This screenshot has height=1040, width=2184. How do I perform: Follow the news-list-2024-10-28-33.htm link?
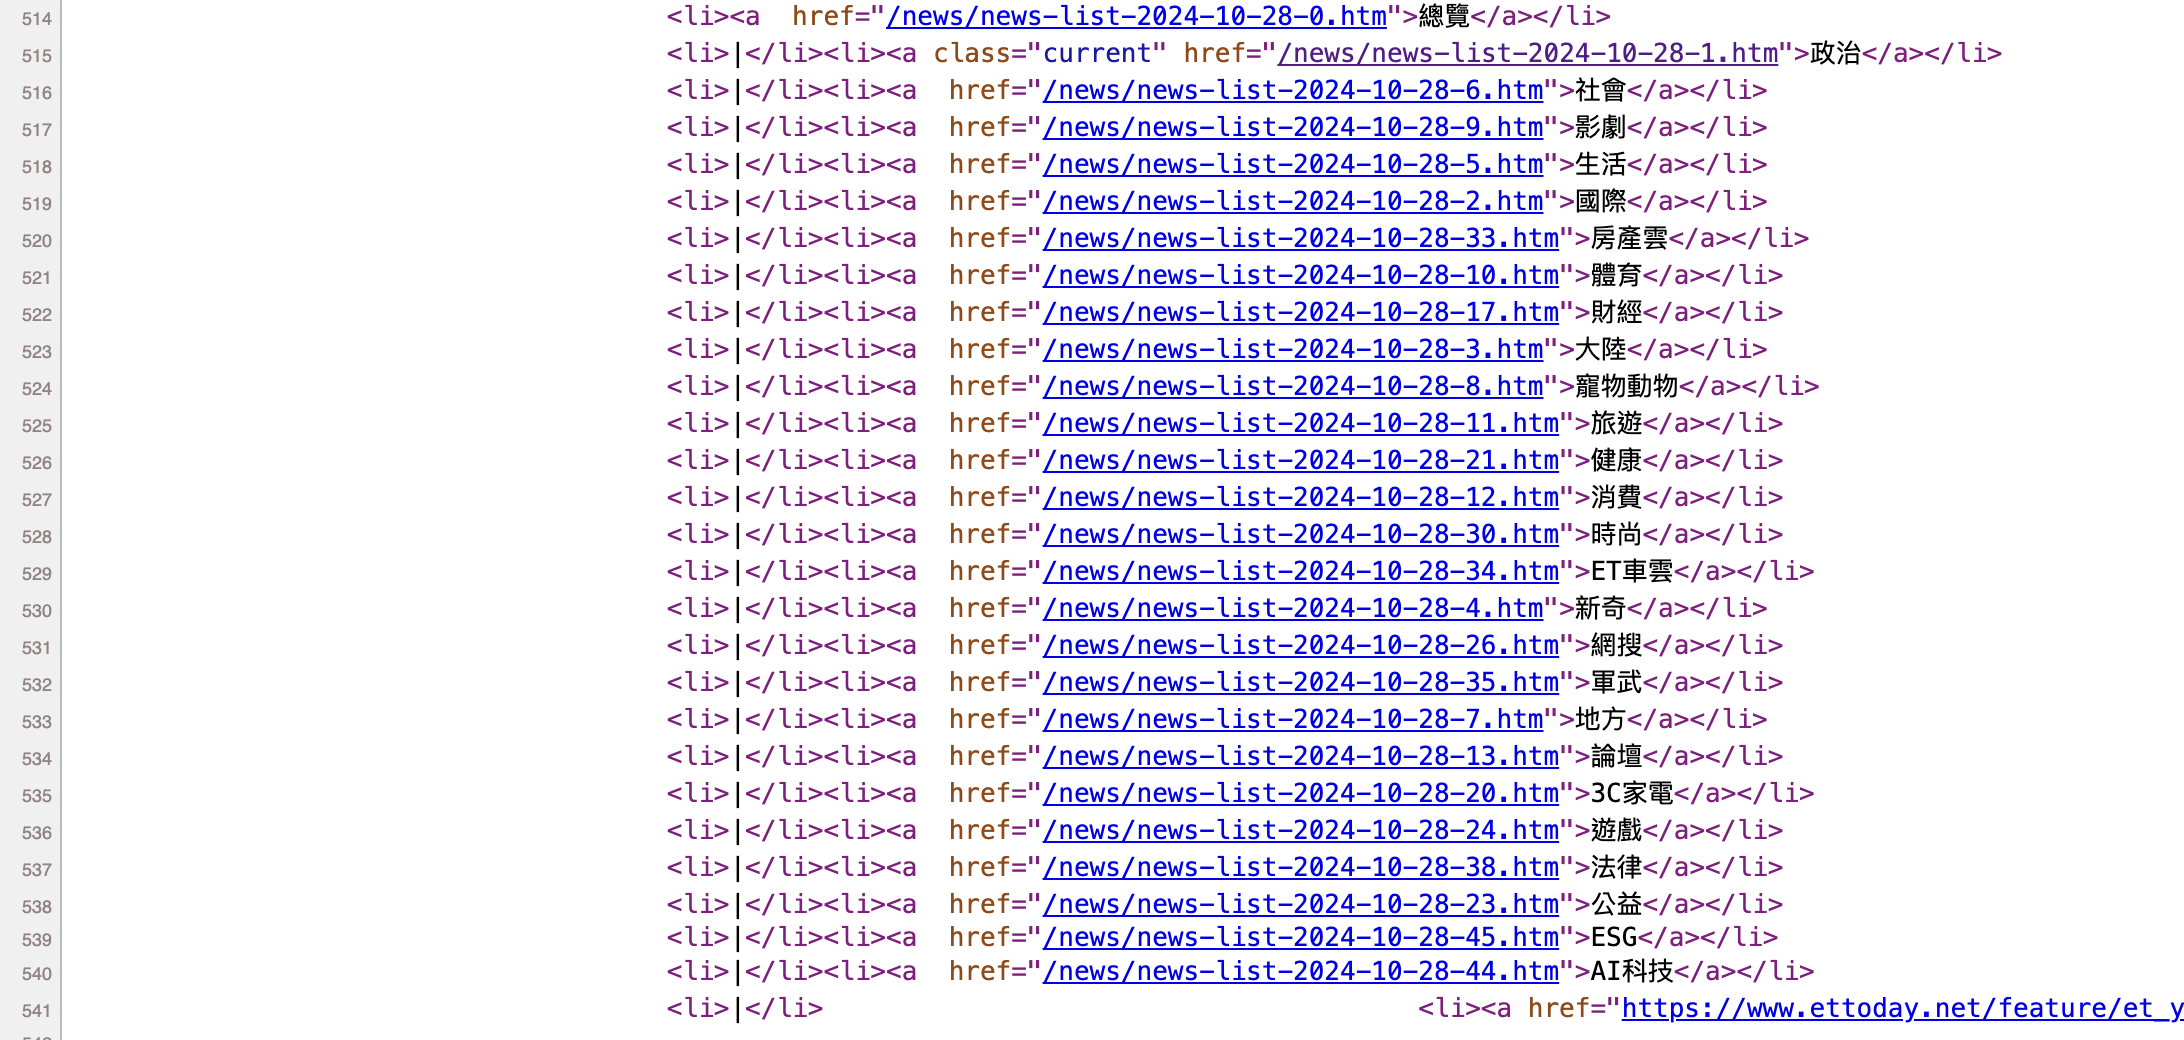coord(1300,239)
